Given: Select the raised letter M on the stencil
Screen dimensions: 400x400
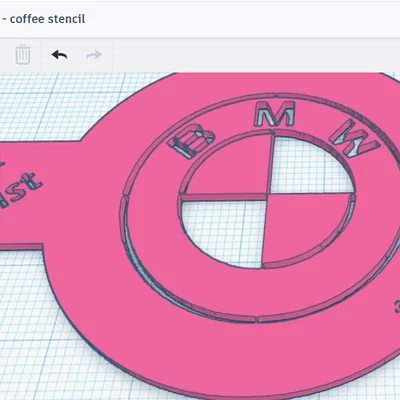Looking at the screenshot, I should click(275, 114).
